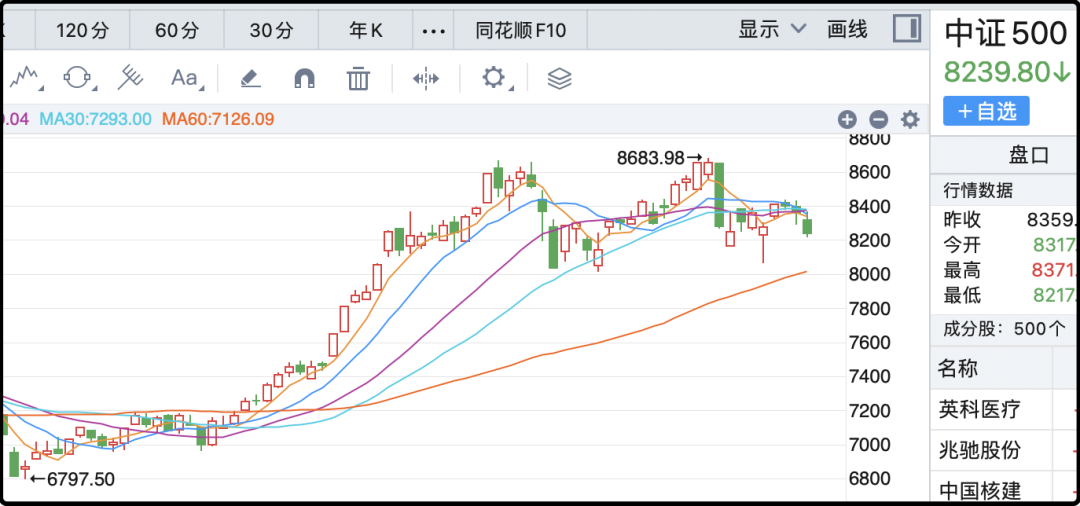The width and height of the screenshot is (1080, 506).
Task: Click the 名称 column header
Action: point(957,368)
